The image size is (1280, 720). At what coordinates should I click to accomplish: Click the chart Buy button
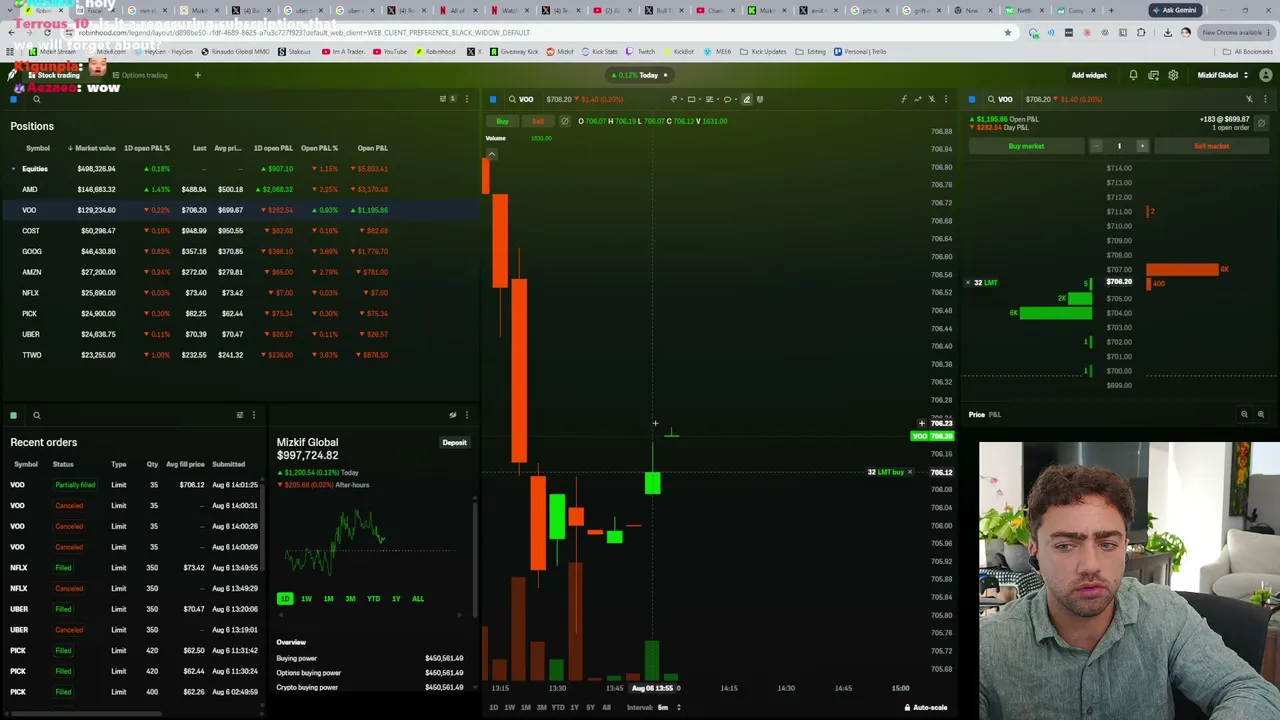coord(502,121)
